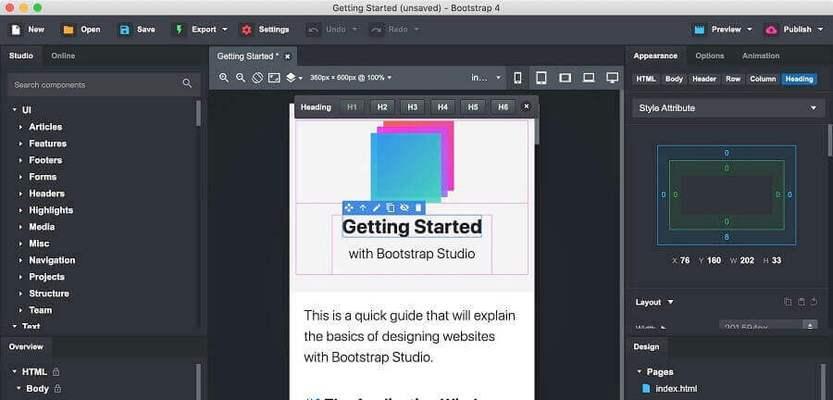This screenshot has width=833, height=400.
Task: Click the zoom in magnifier icon
Action: [224, 78]
